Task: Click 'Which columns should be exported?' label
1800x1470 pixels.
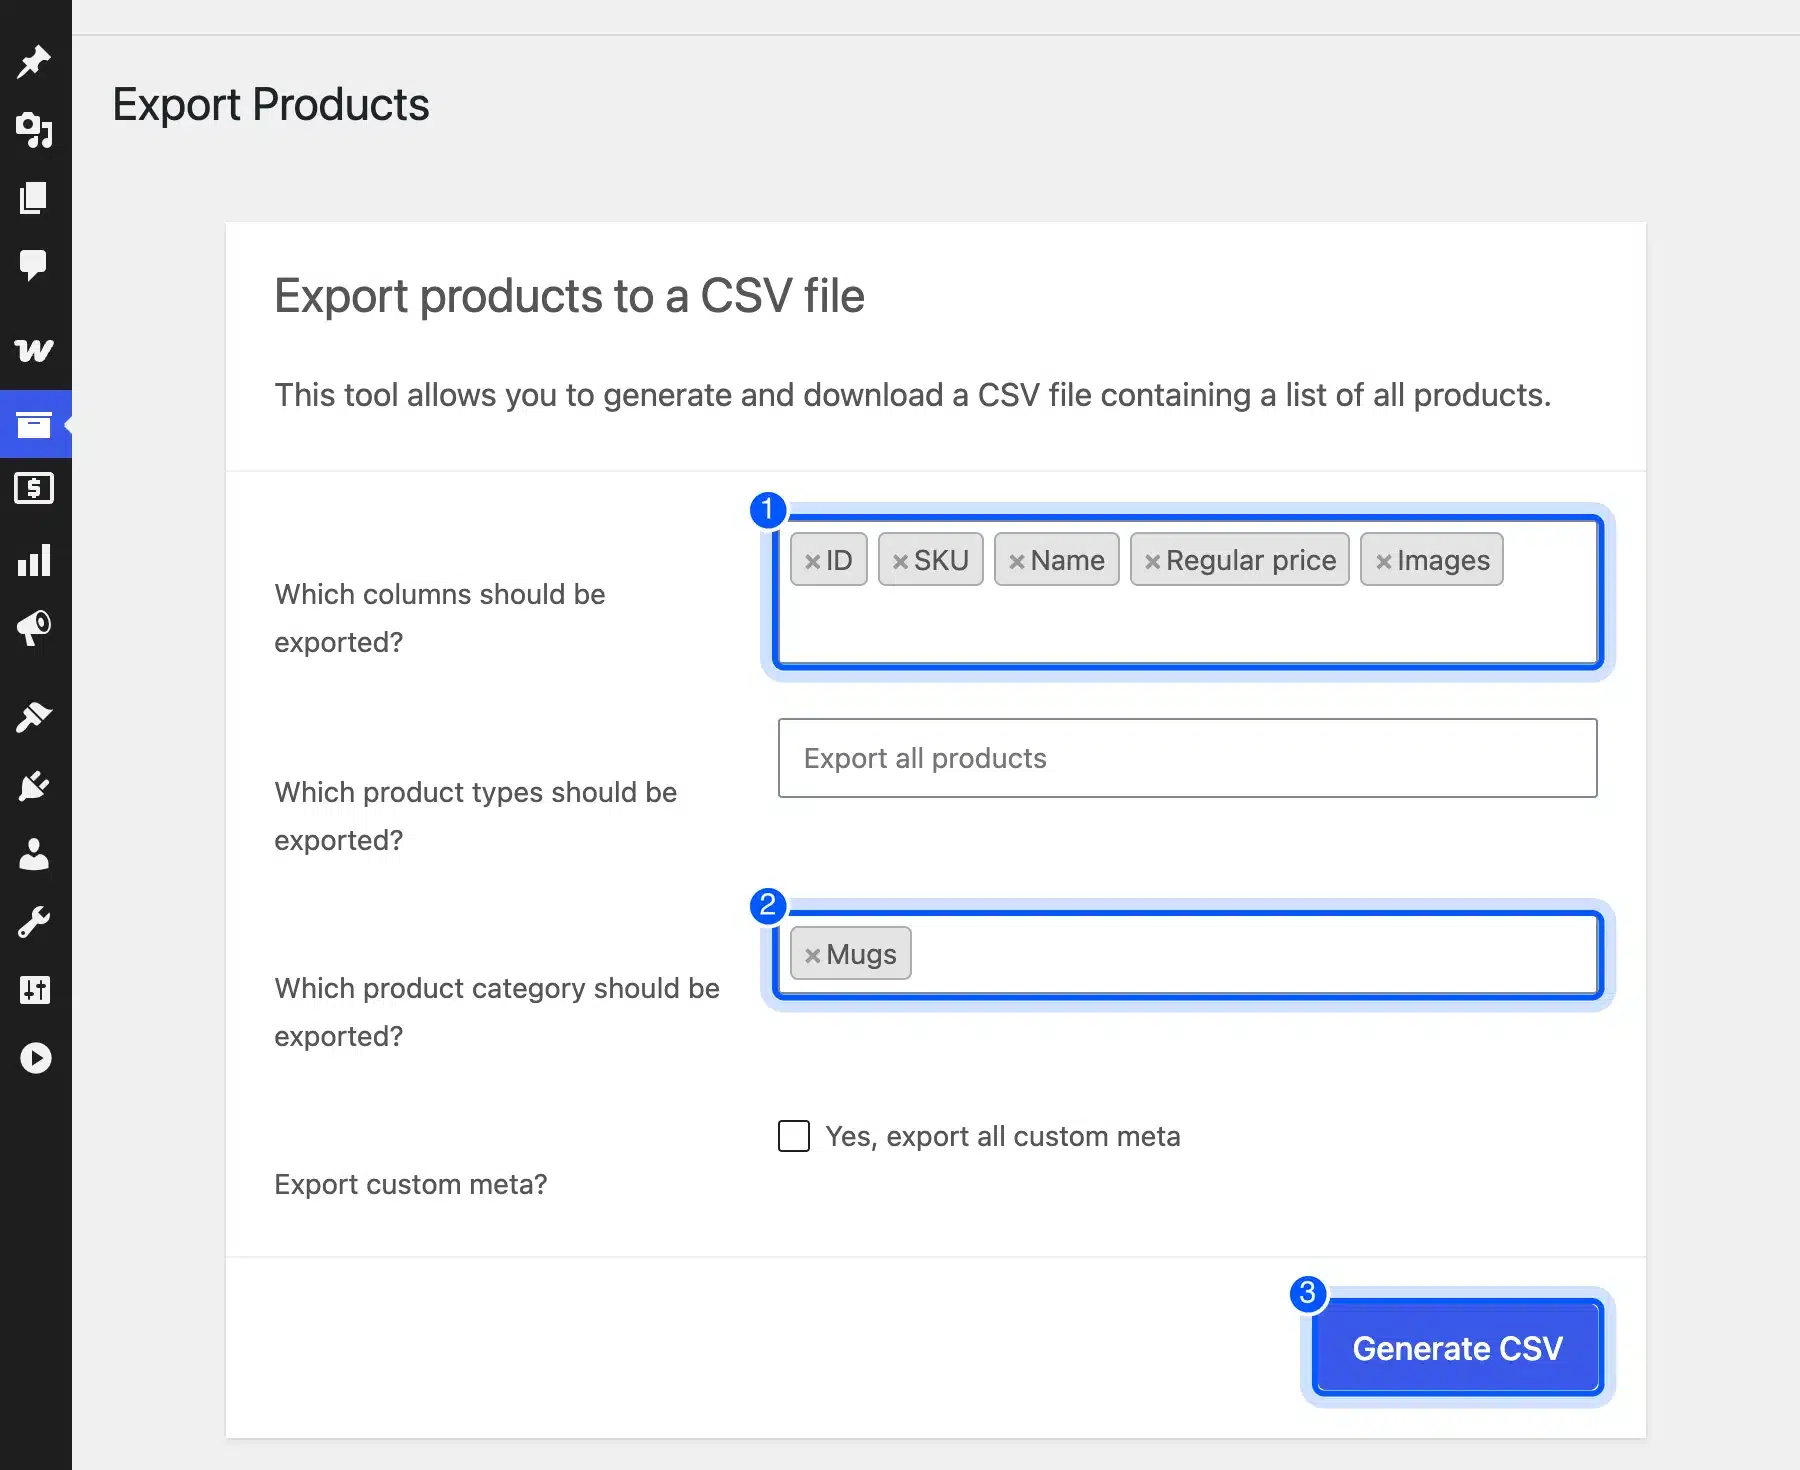Action: pos(440,618)
